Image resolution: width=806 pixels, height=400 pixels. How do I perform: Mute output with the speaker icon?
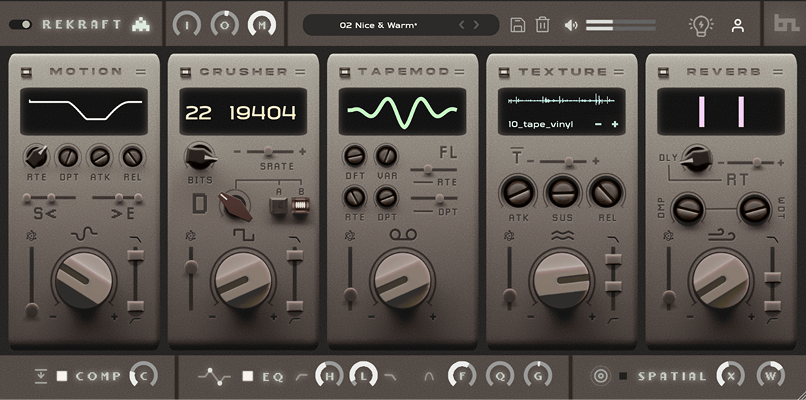coord(571,25)
